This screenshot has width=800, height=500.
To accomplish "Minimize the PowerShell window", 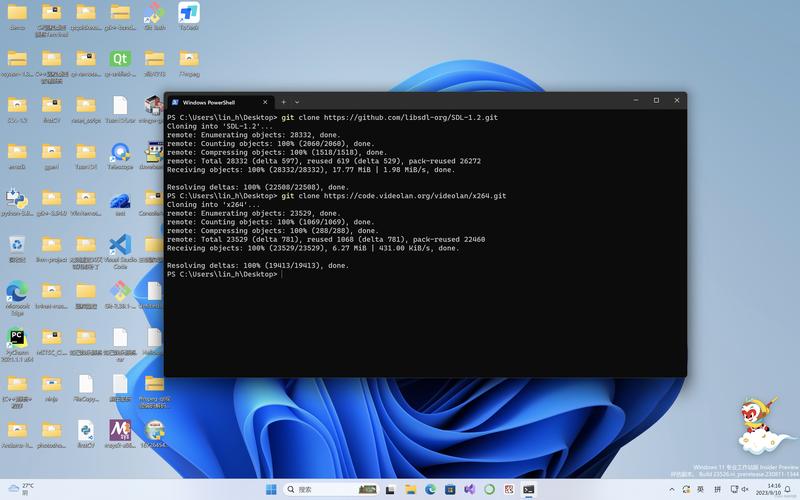I will [636, 101].
